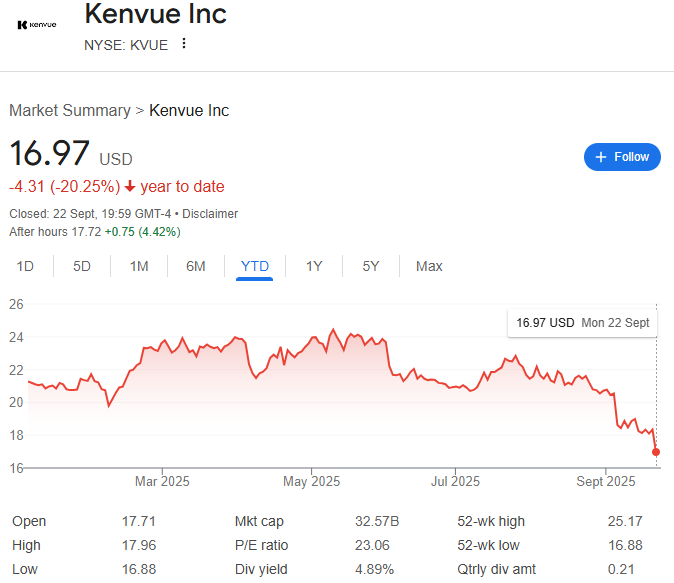This screenshot has width=674, height=583.
Task: Click the Mar 2025 axis marker
Action: [162, 481]
